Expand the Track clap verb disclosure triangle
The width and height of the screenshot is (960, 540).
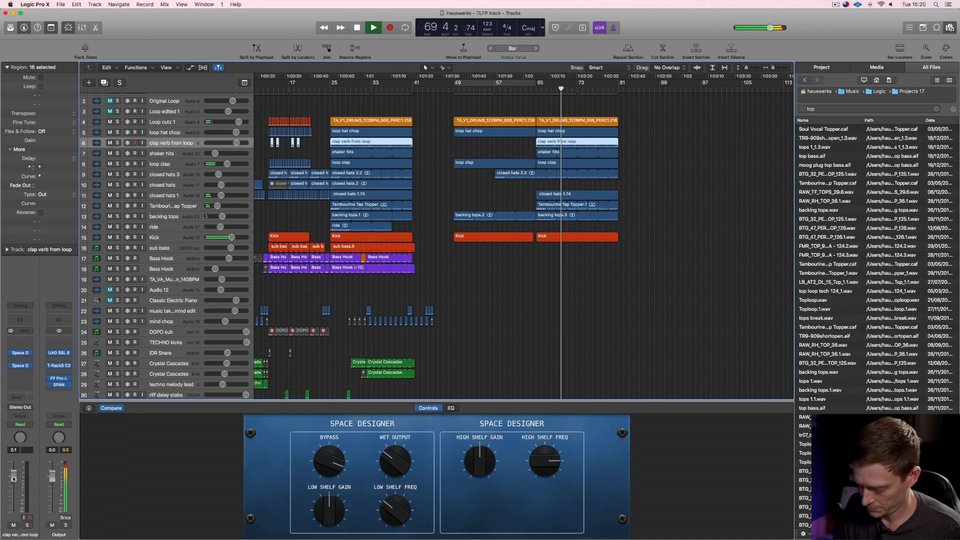(7, 250)
